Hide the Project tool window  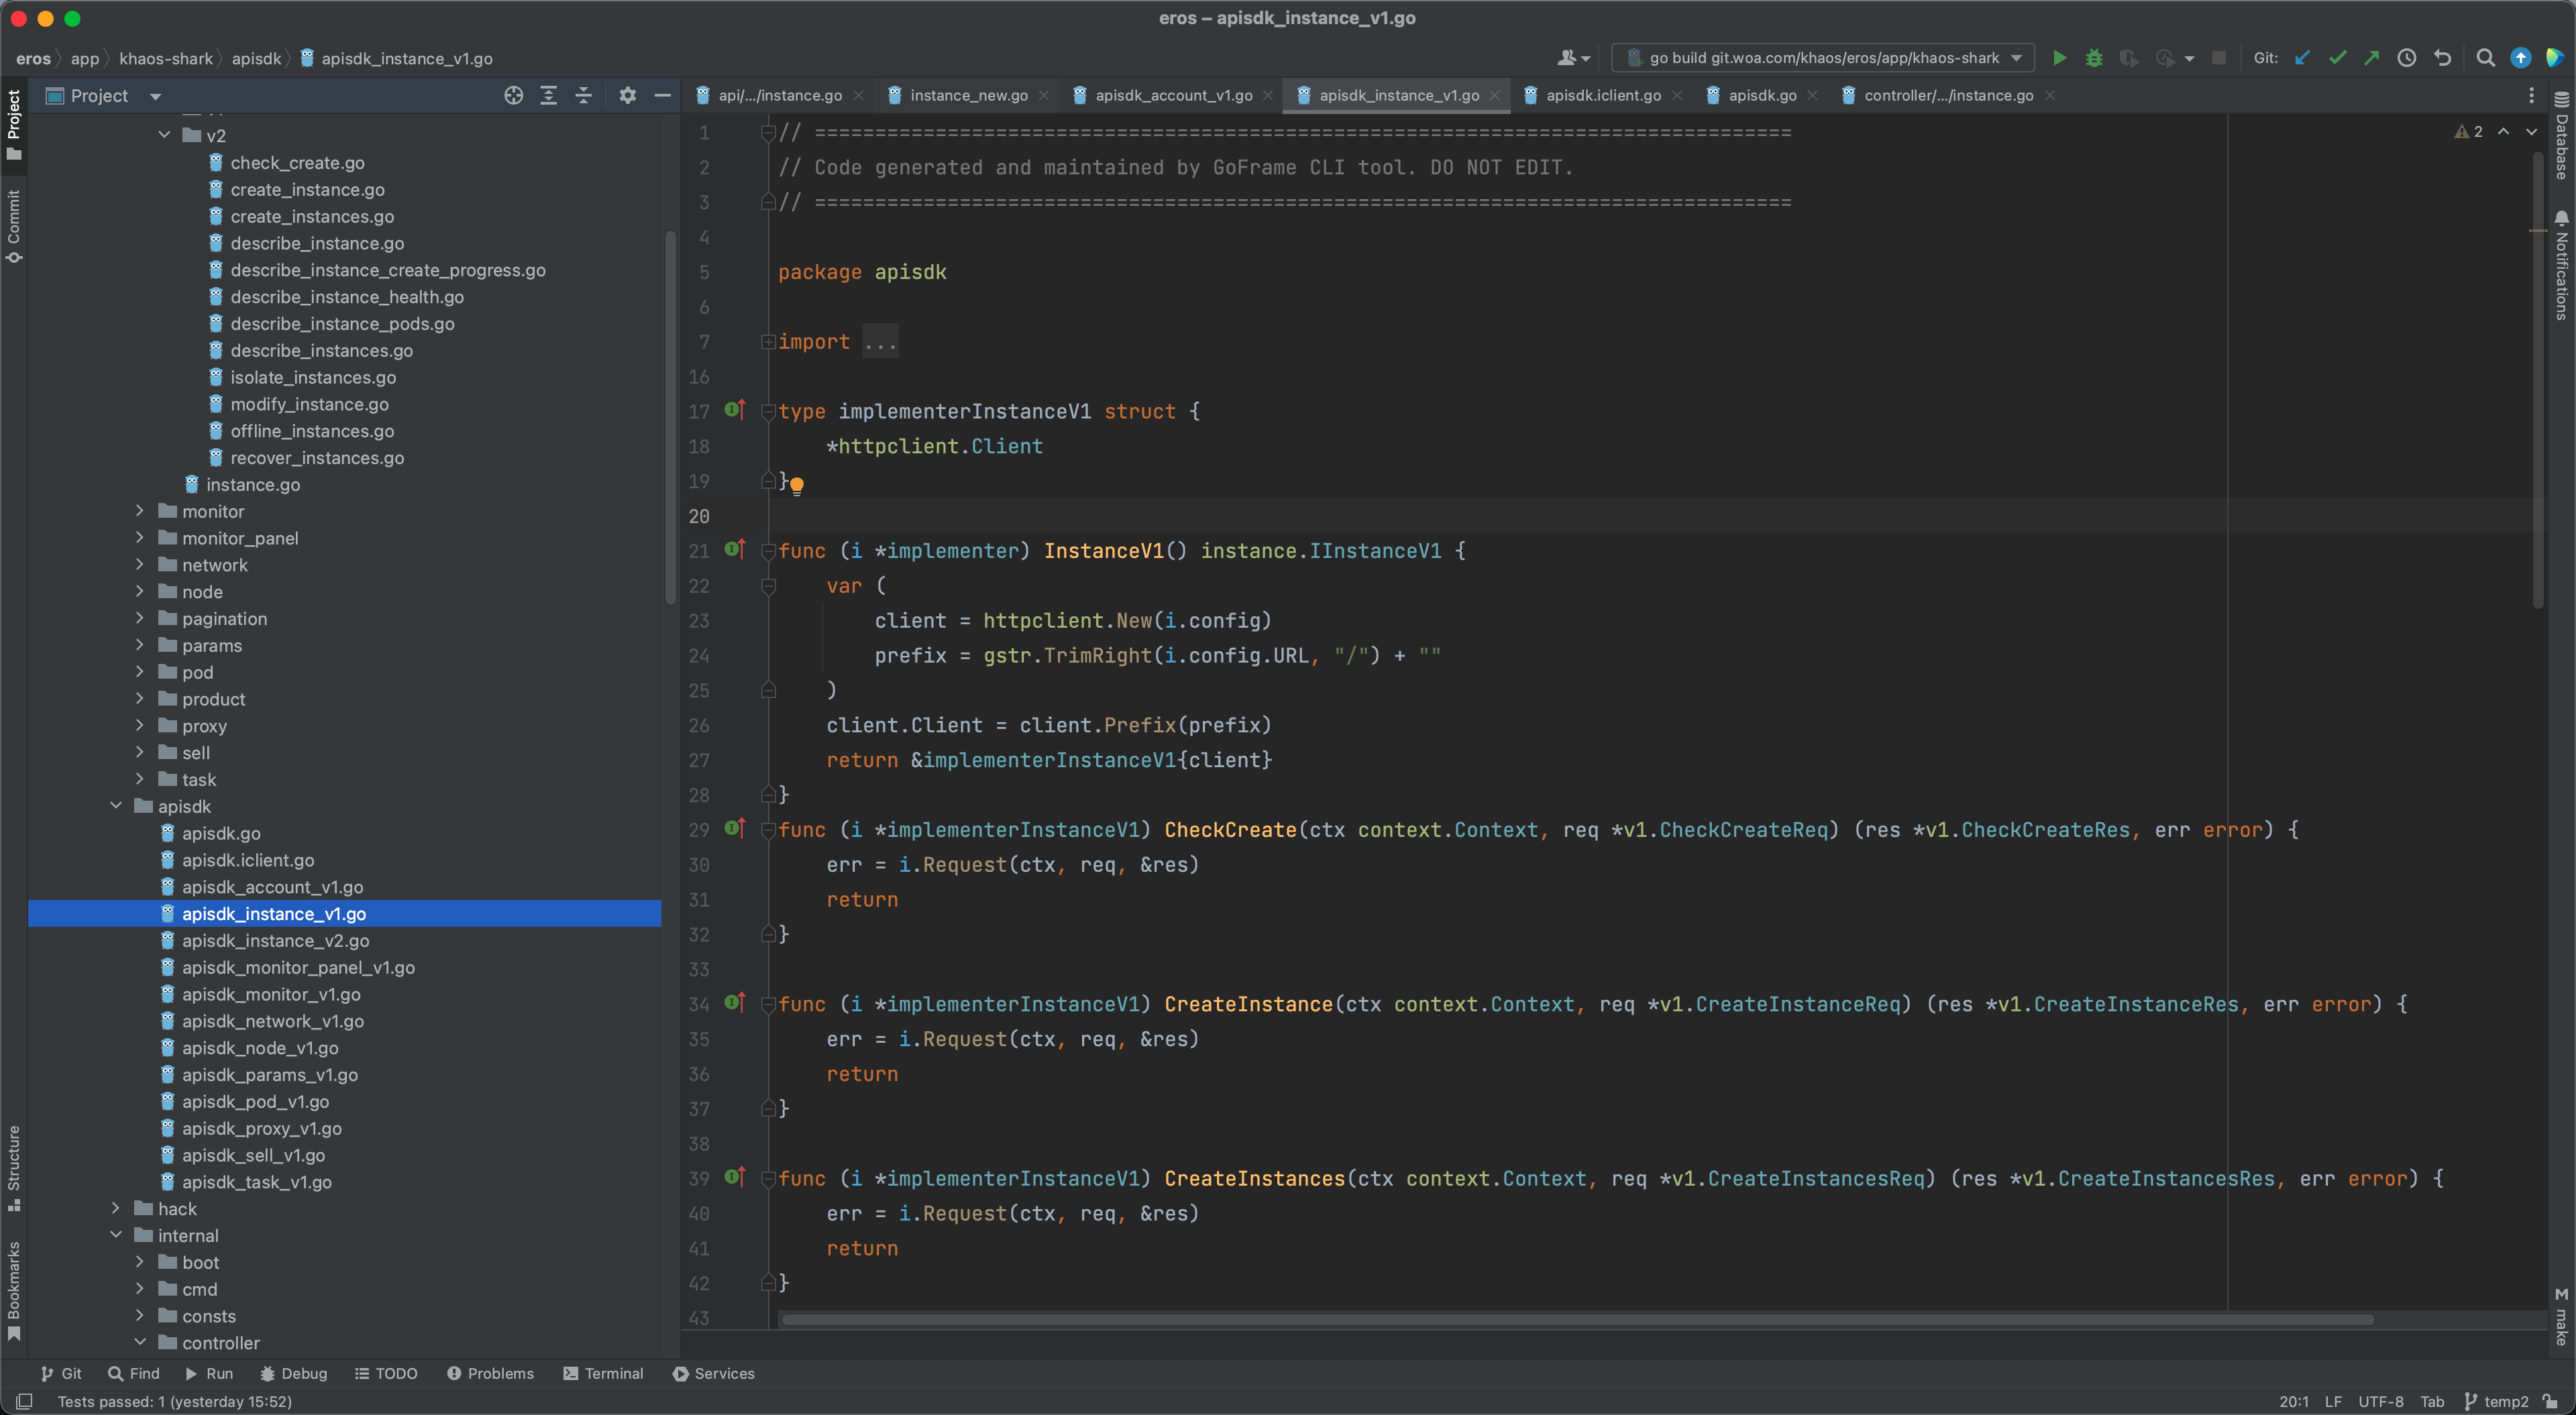point(662,96)
